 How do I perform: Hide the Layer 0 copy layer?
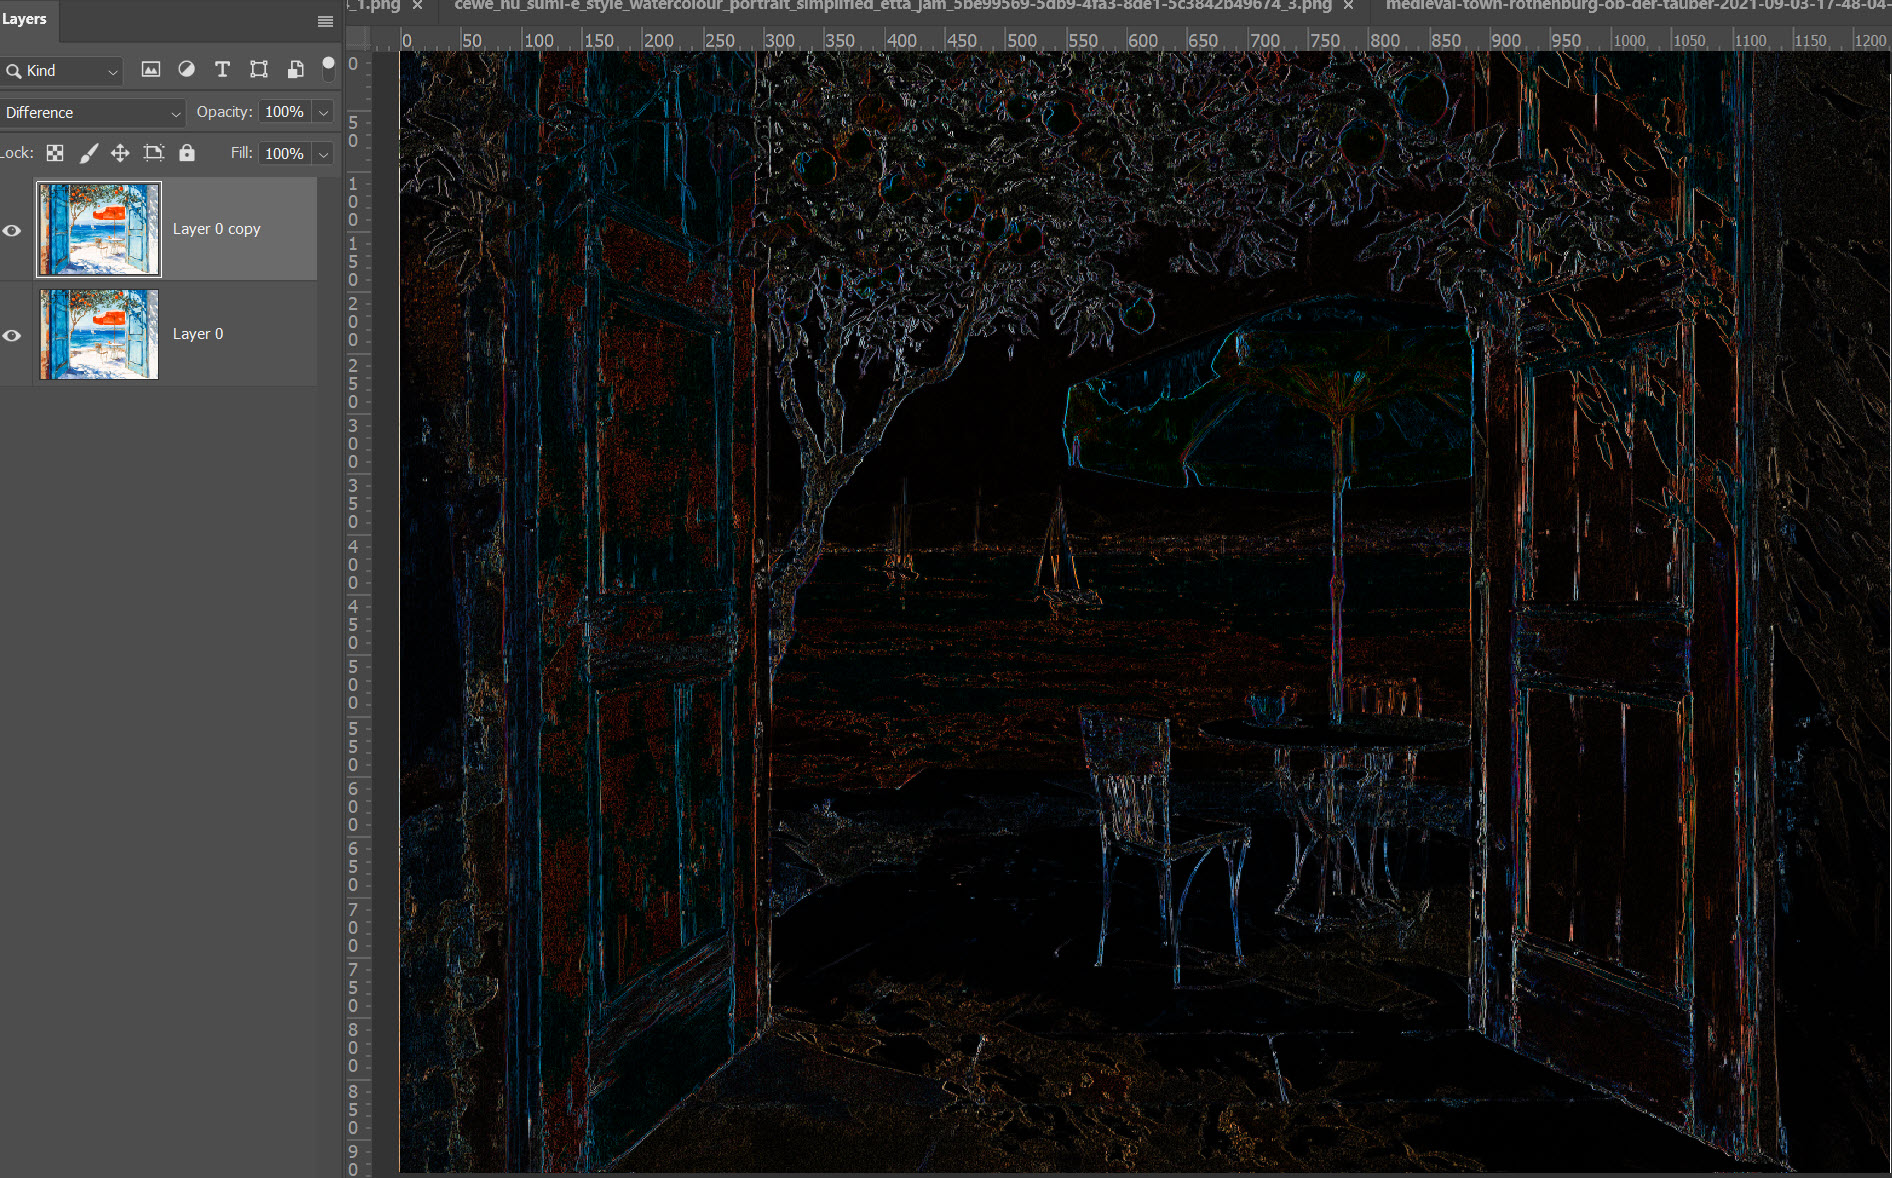(12, 231)
